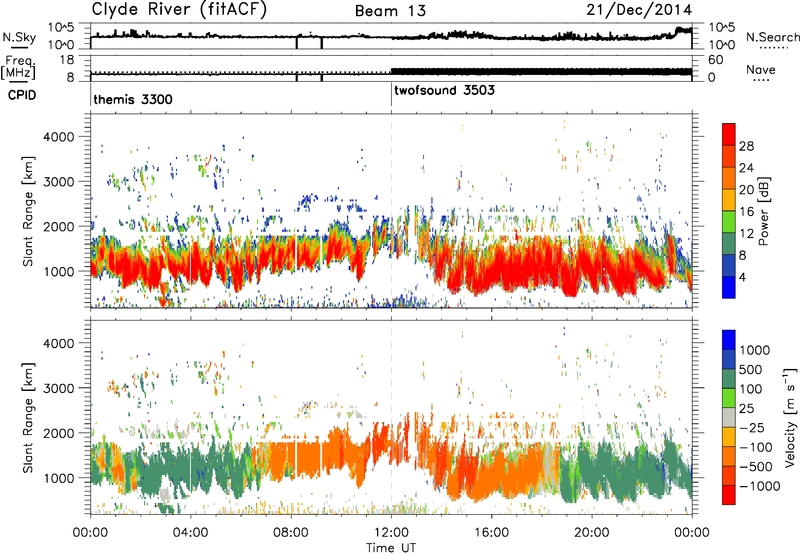The height and width of the screenshot is (554, 800).
Task: Click the '-500' velocity colorbar tick
Action: point(756,467)
